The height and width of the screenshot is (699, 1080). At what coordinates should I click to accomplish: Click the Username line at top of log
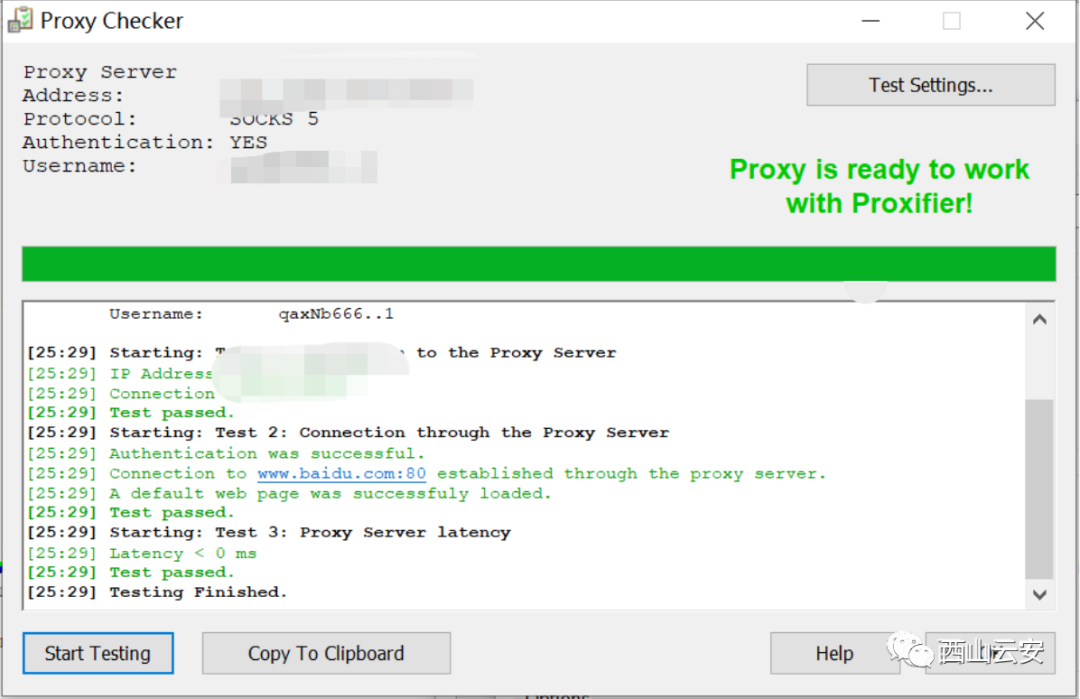tap(251, 314)
